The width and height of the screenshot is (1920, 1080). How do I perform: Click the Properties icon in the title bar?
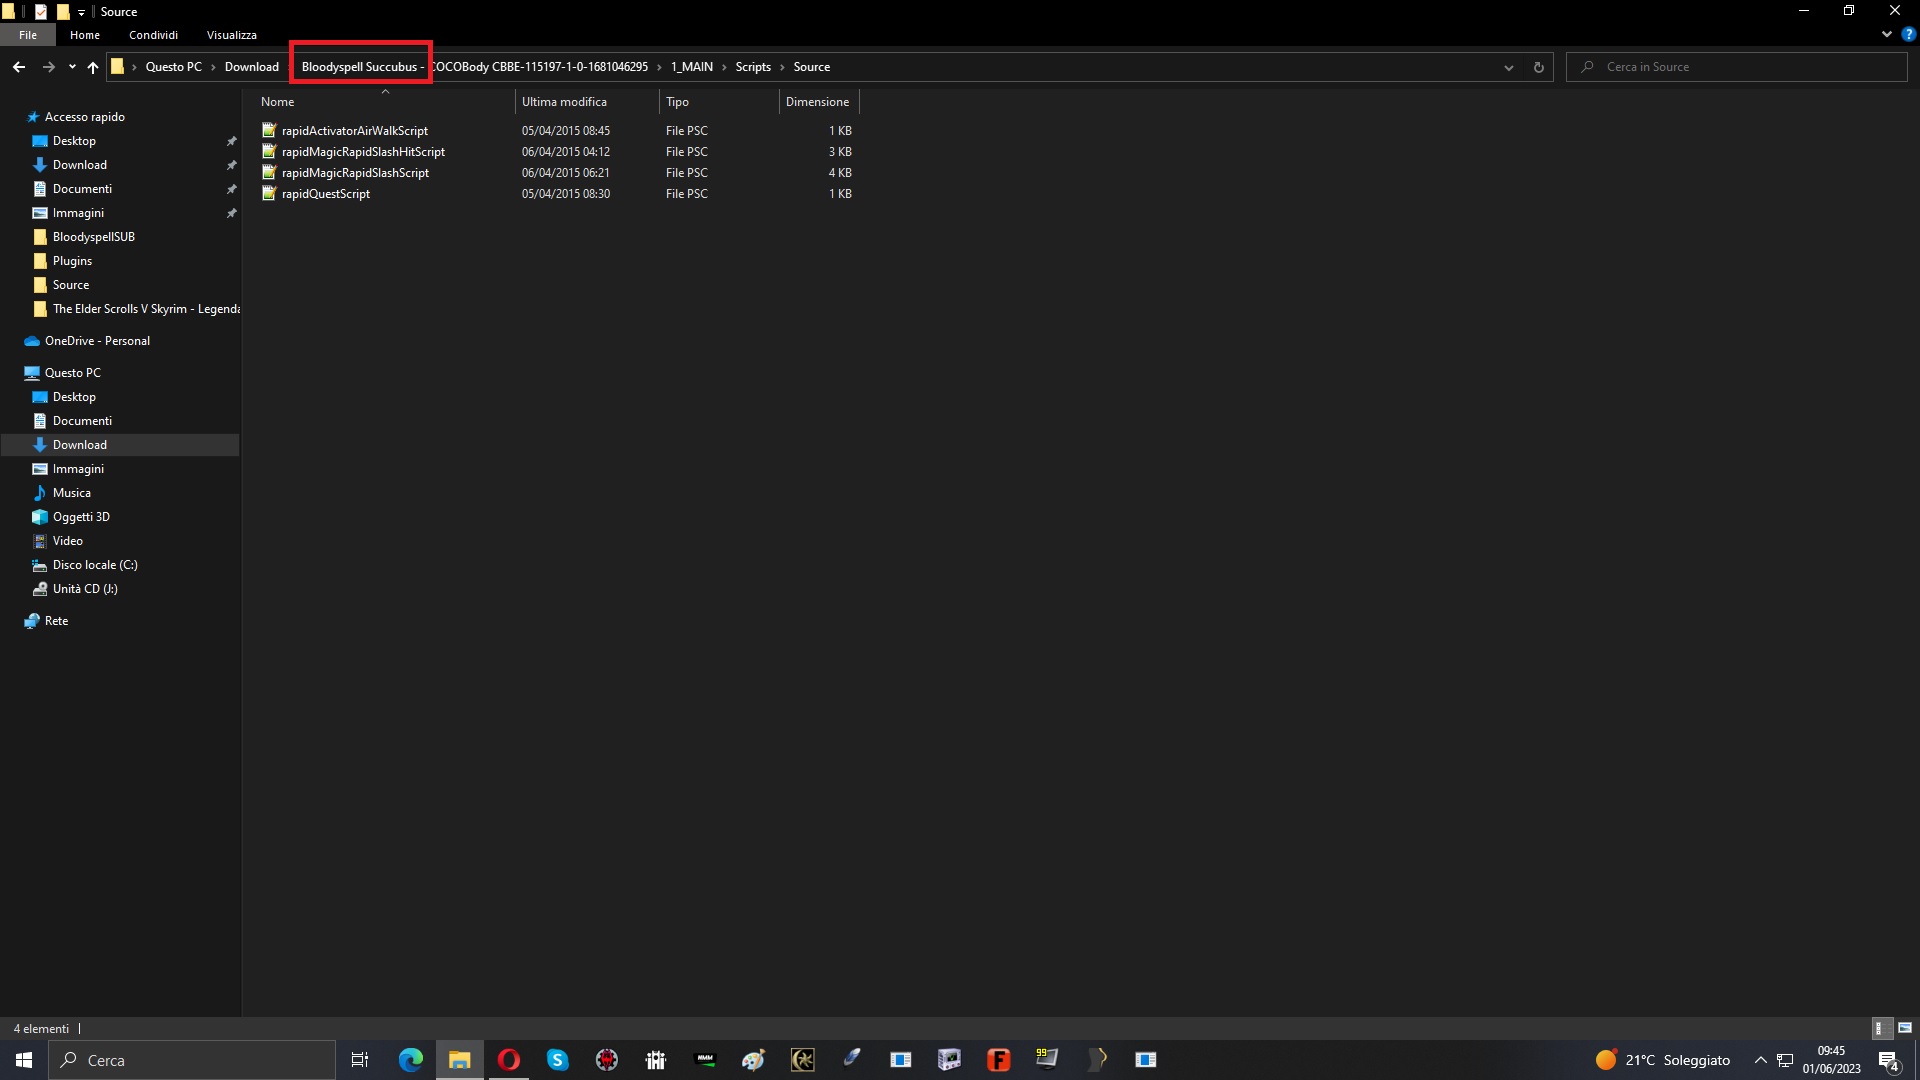[41, 12]
